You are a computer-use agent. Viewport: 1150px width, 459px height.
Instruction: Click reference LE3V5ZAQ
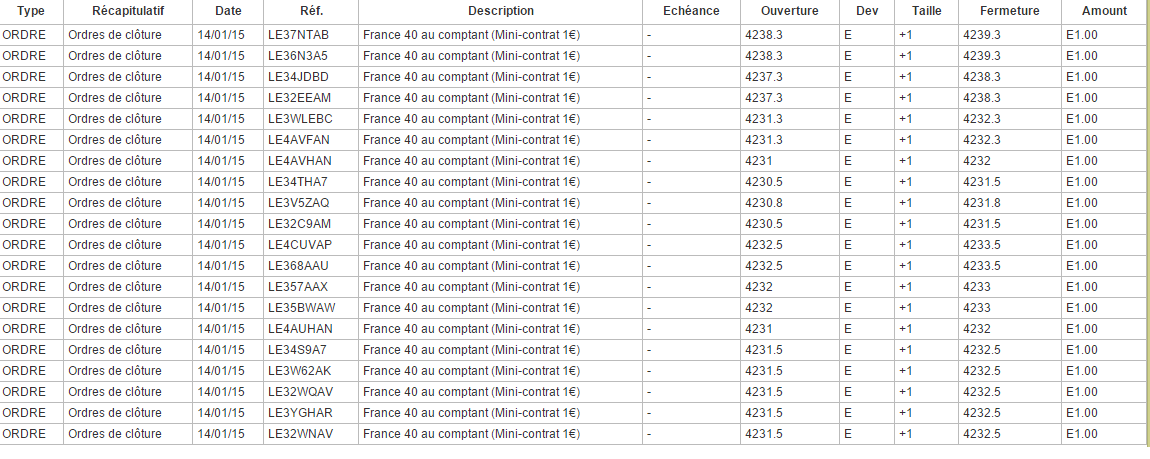pyautogui.click(x=299, y=202)
